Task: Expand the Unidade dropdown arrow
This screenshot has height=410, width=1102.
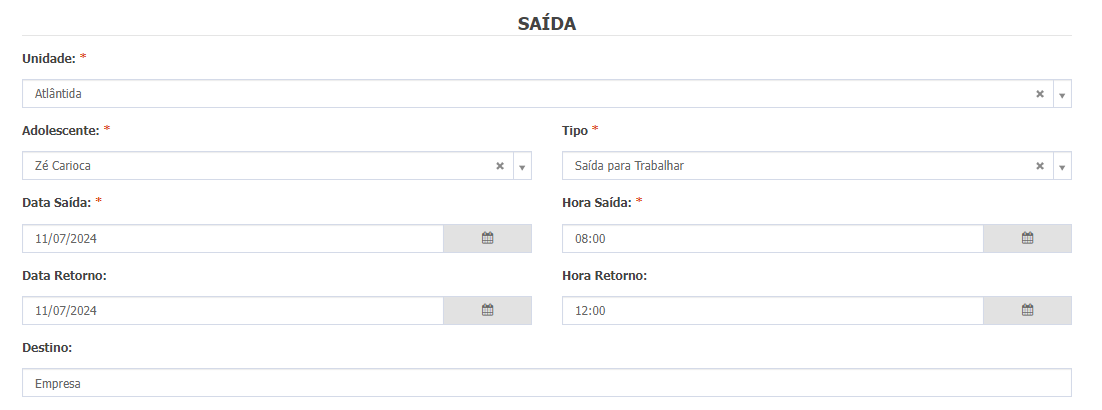Action: (x=1062, y=94)
